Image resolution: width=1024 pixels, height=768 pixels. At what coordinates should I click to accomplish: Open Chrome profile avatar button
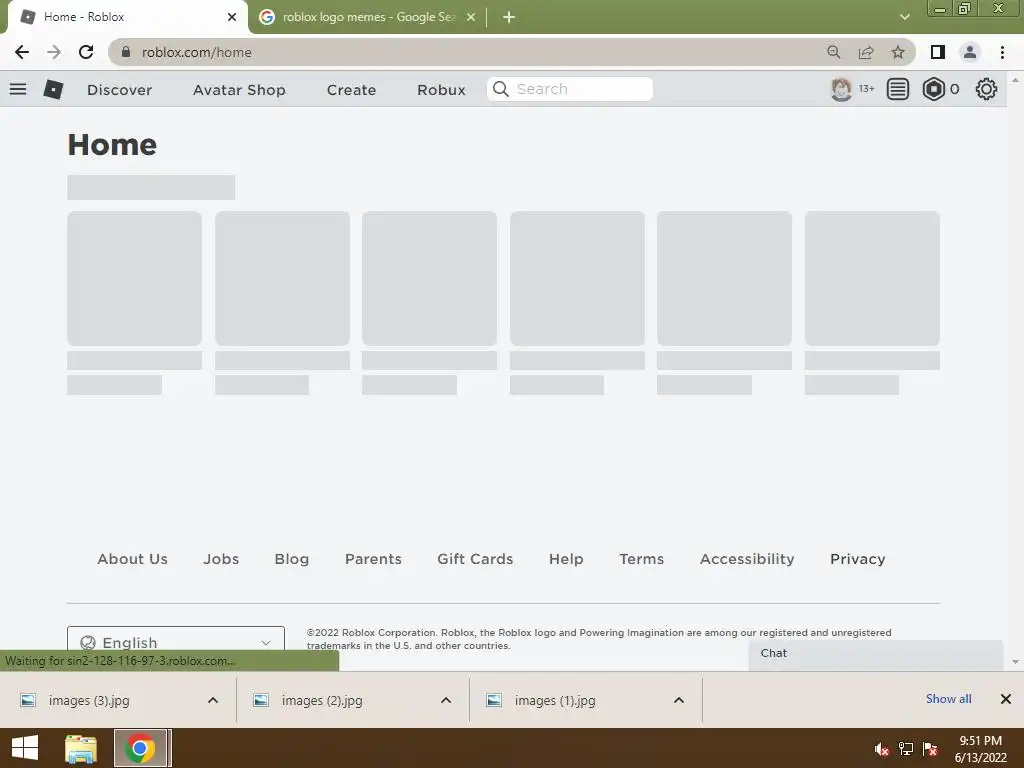pos(970,52)
